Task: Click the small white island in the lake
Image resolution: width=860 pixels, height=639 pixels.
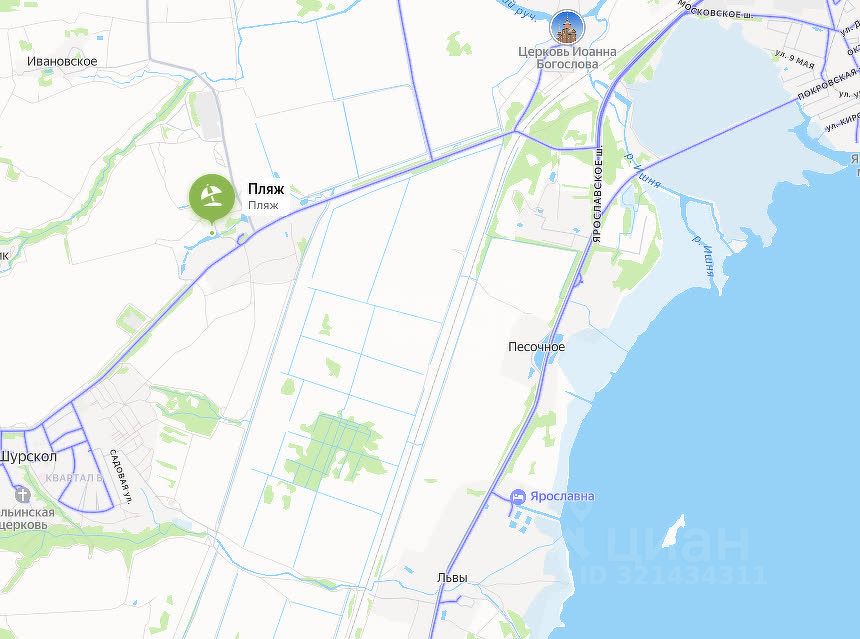Action: (674, 530)
